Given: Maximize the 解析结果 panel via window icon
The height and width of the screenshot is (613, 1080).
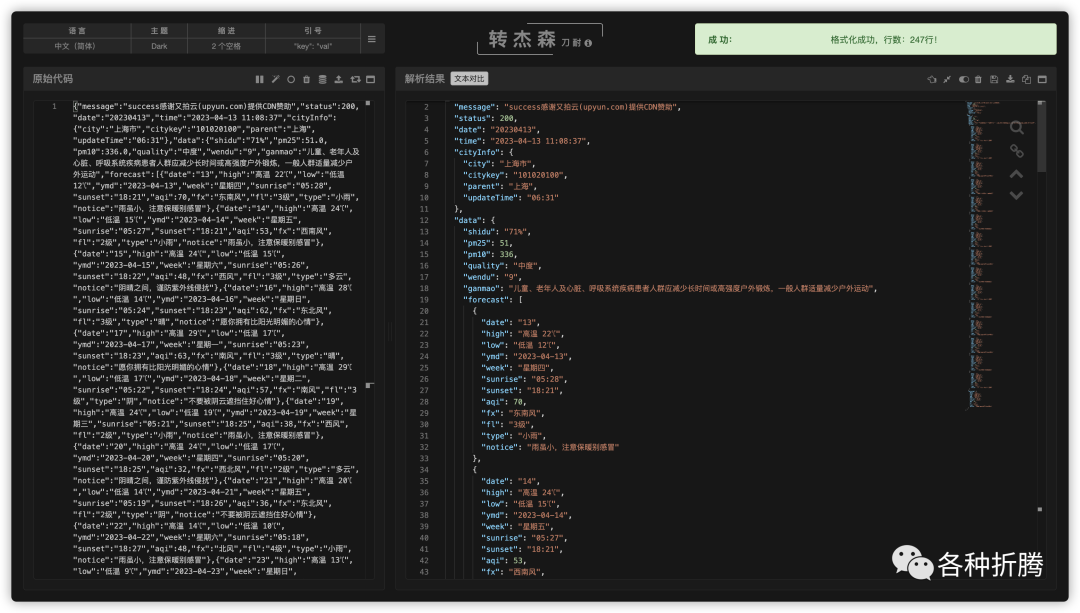Looking at the screenshot, I should [1042, 79].
